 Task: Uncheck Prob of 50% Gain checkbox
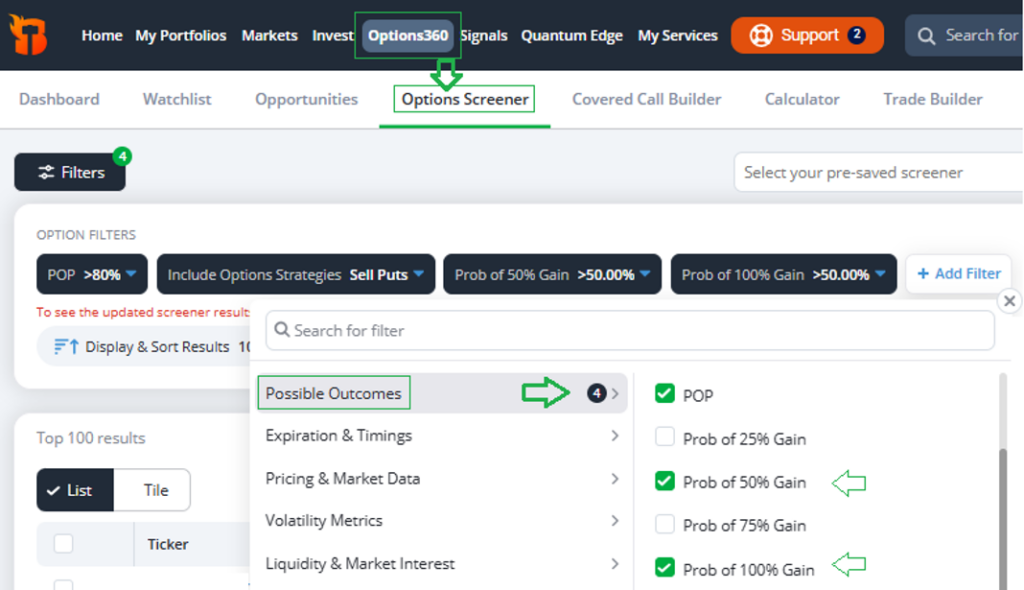pos(665,481)
